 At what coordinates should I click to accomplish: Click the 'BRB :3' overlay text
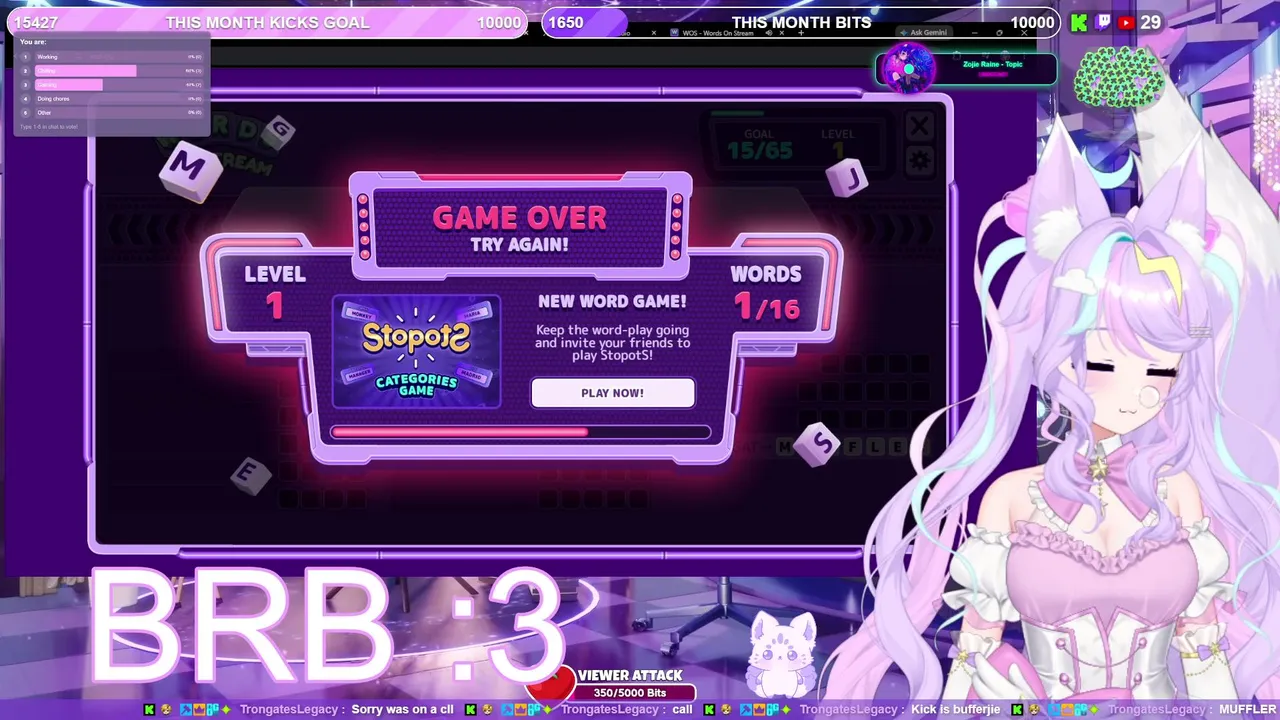328,625
